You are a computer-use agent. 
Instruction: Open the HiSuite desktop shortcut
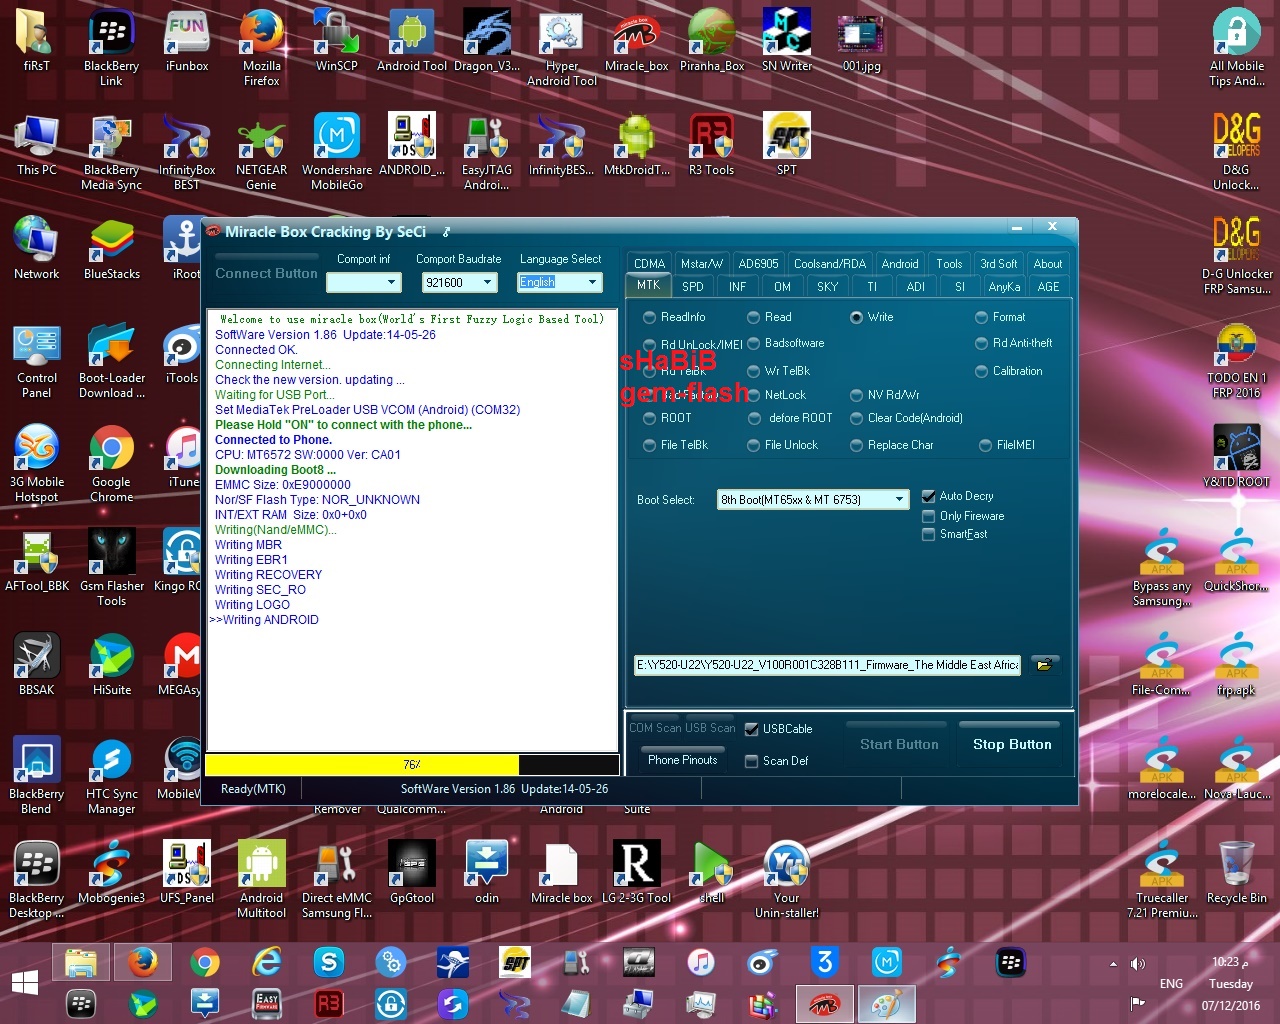[x=112, y=664]
